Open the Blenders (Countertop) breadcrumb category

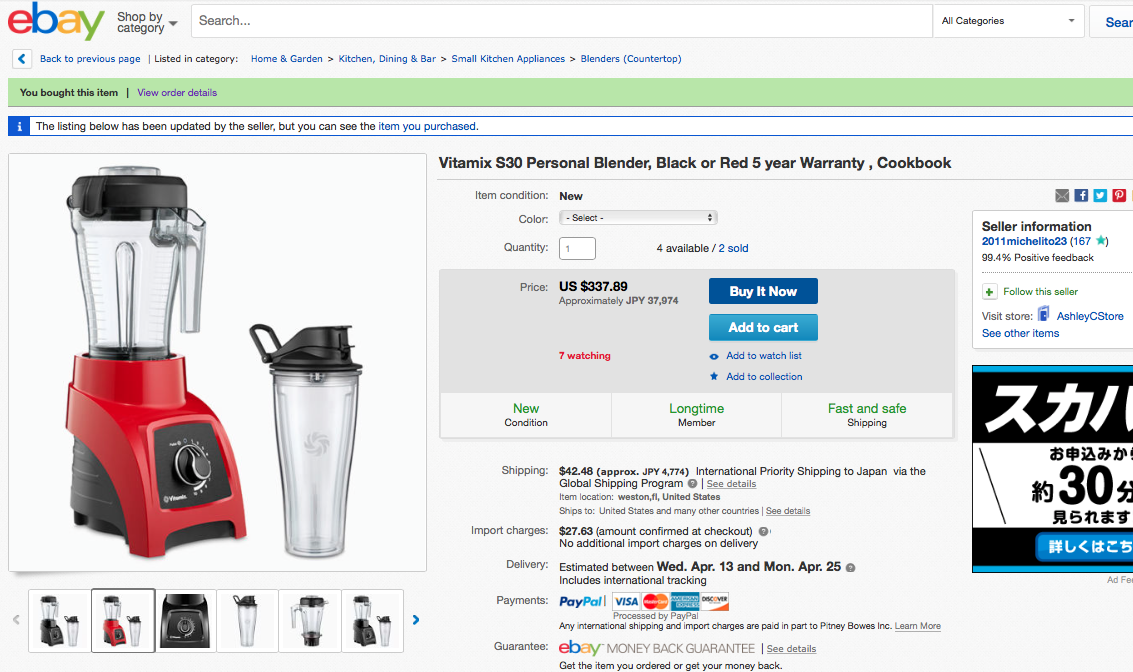click(631, 59)
